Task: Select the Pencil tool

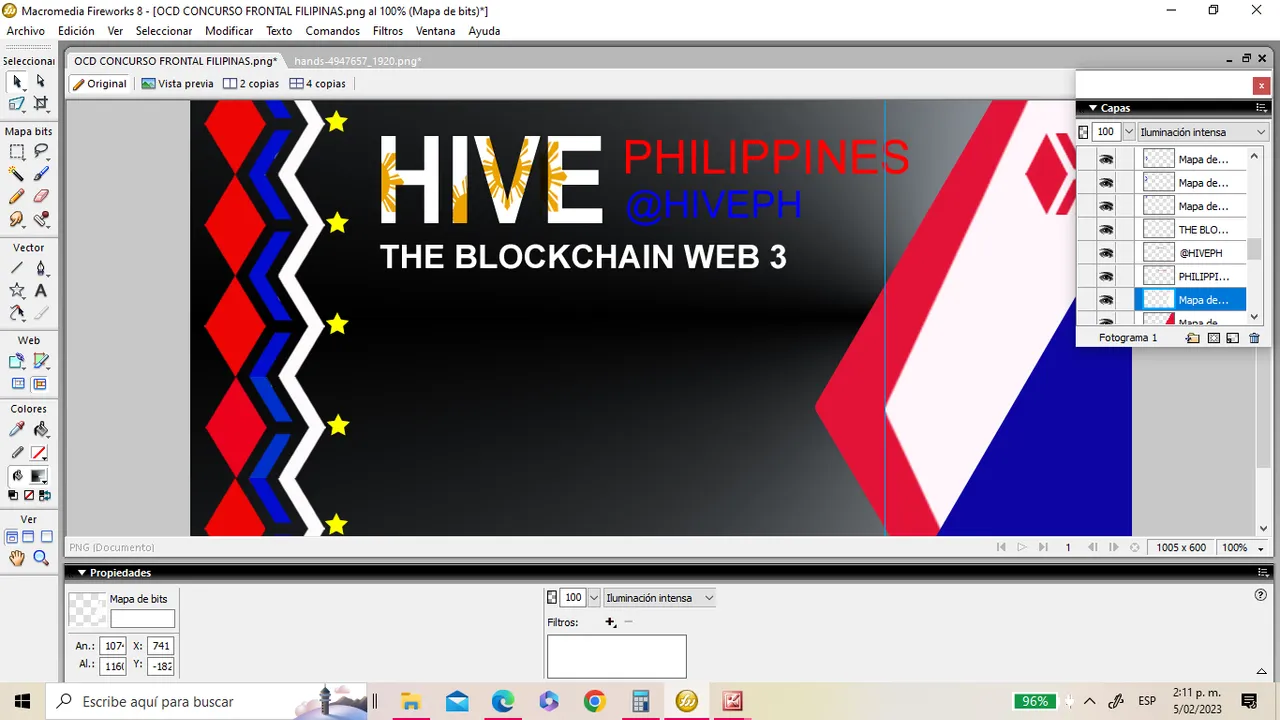Action: (x=17, y=196)
